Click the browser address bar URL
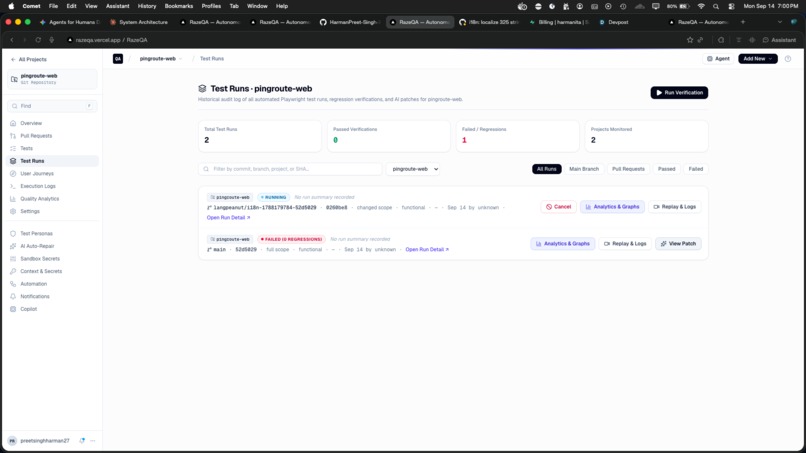806x453 pixels. (x=112, y=40)
